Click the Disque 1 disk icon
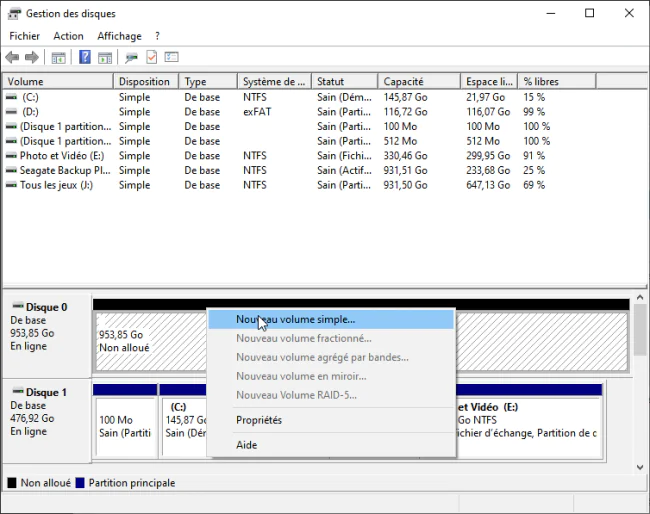 tap(18, 391)
